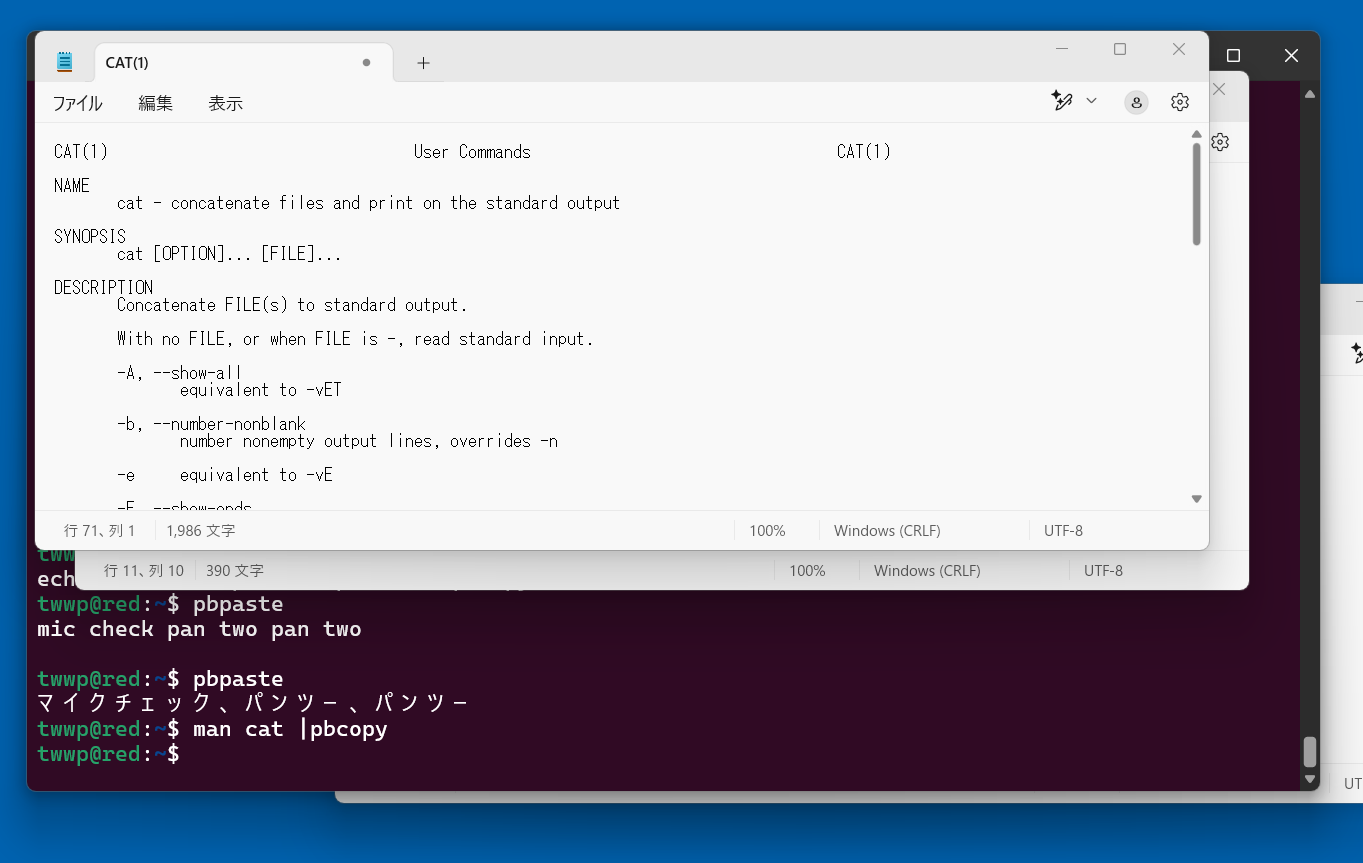Viewport: 1363px width, 863px height.
Task: Click 'Windows (CRLF)' in rear Notepad status bar
Action: coord(927,571)
